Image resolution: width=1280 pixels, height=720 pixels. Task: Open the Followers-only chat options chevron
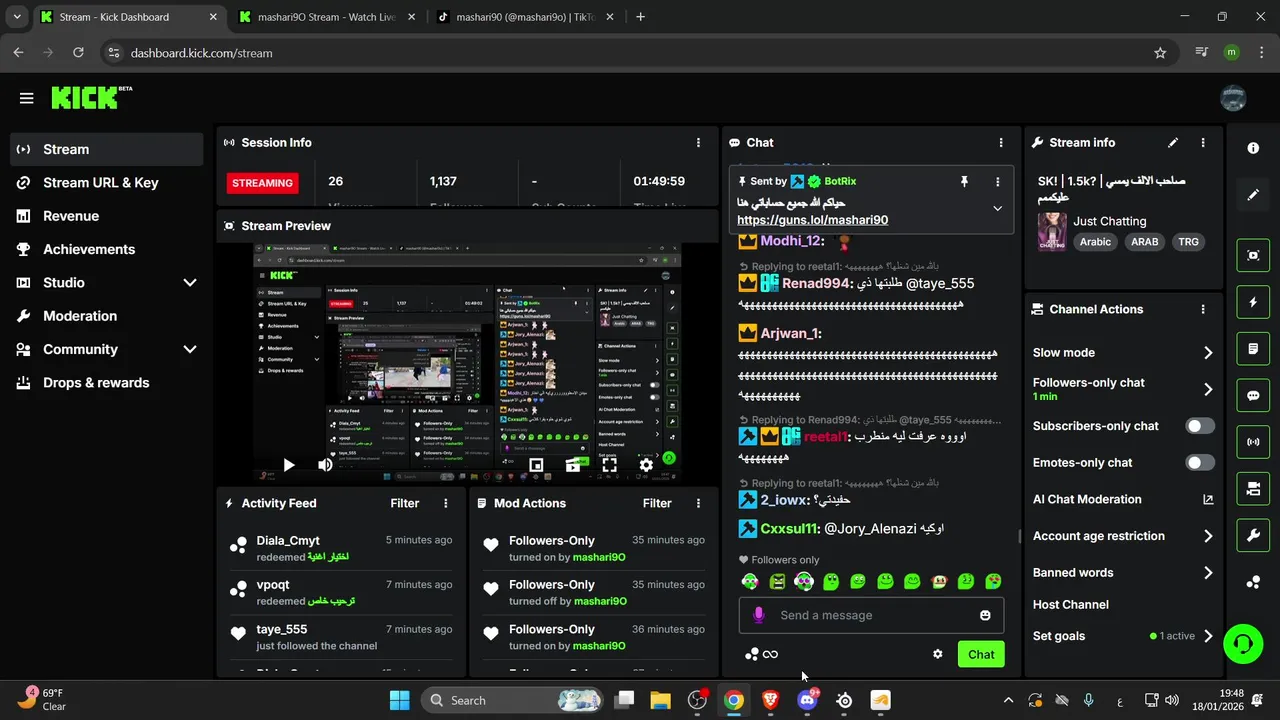[x=1208, y=389]
